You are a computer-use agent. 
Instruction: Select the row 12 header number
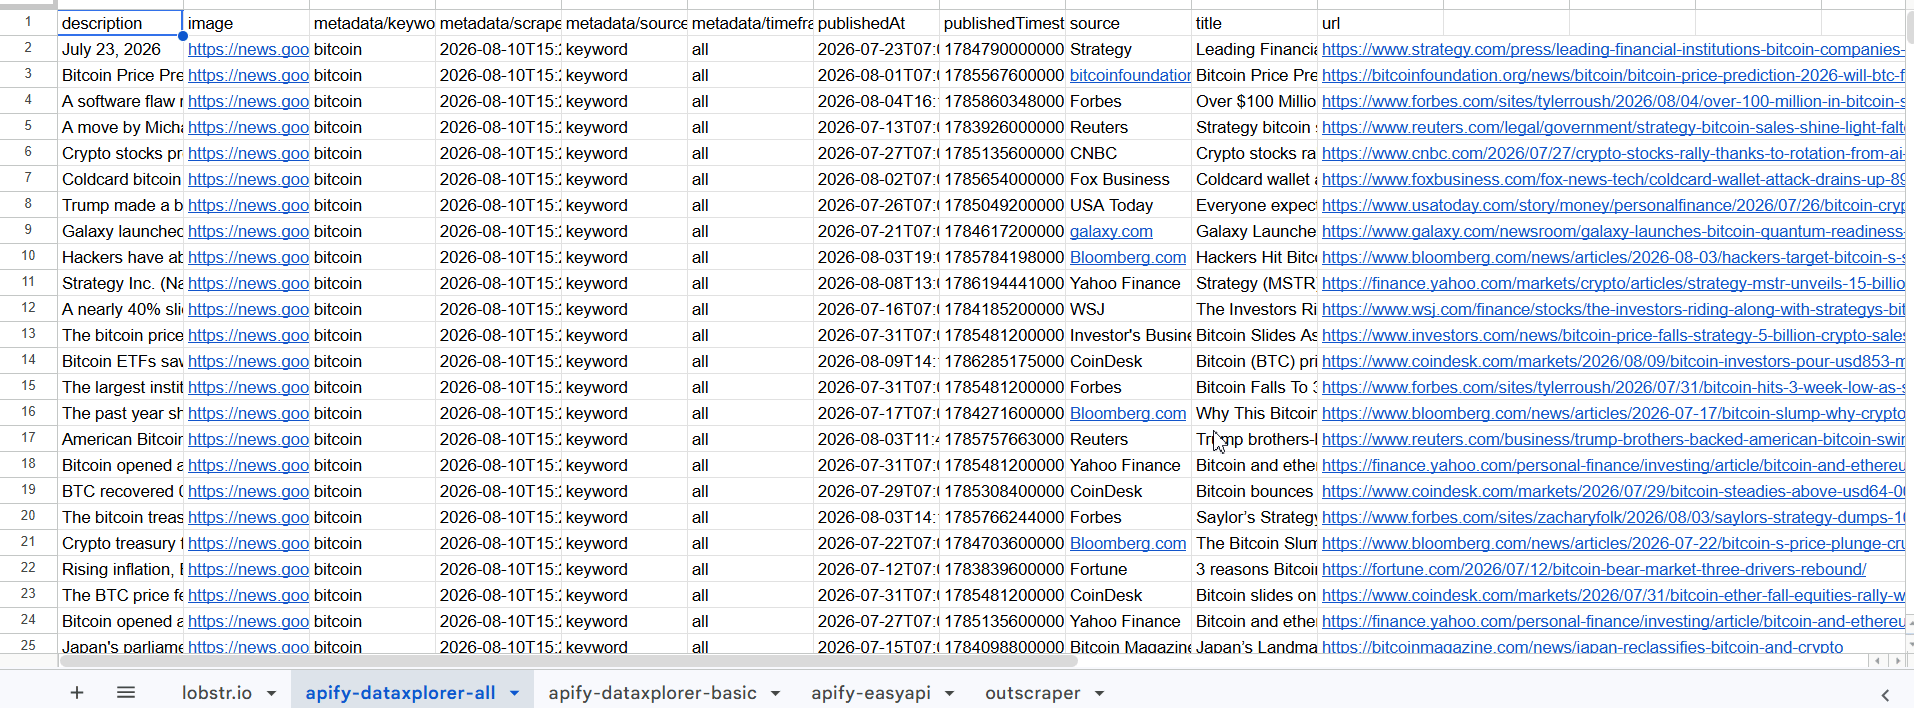(28, 308)
